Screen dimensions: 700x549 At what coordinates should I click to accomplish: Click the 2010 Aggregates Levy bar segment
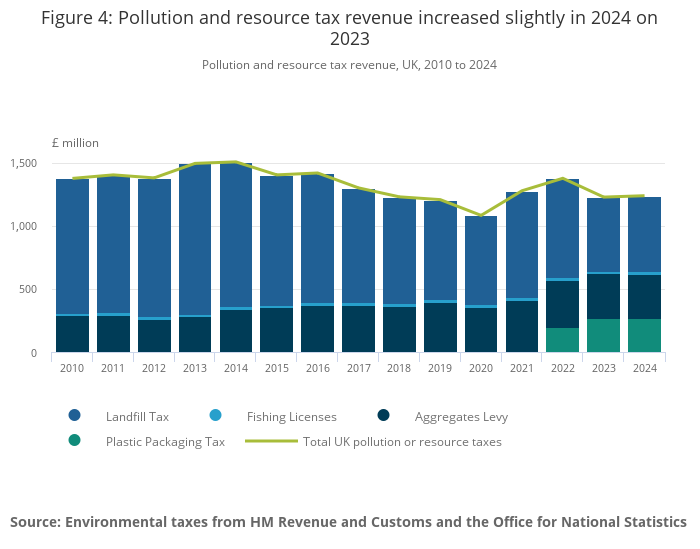coord(72,334)
